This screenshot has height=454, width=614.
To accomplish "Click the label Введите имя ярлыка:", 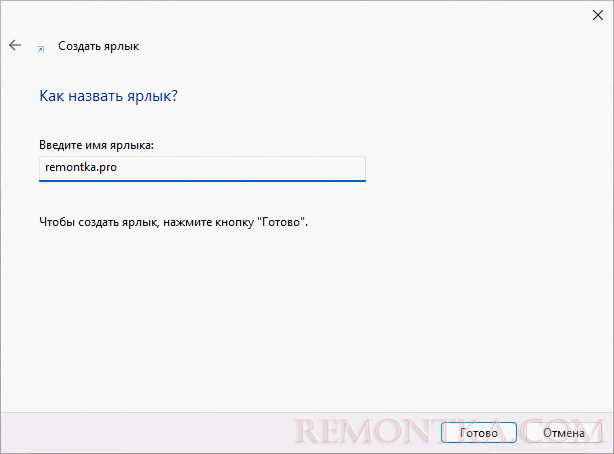I will (x=96, y=145).
